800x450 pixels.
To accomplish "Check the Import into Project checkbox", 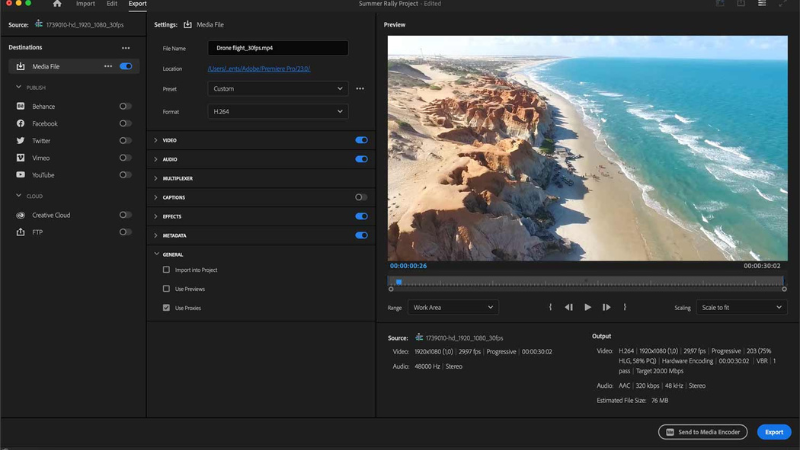I will coord(167,270).
